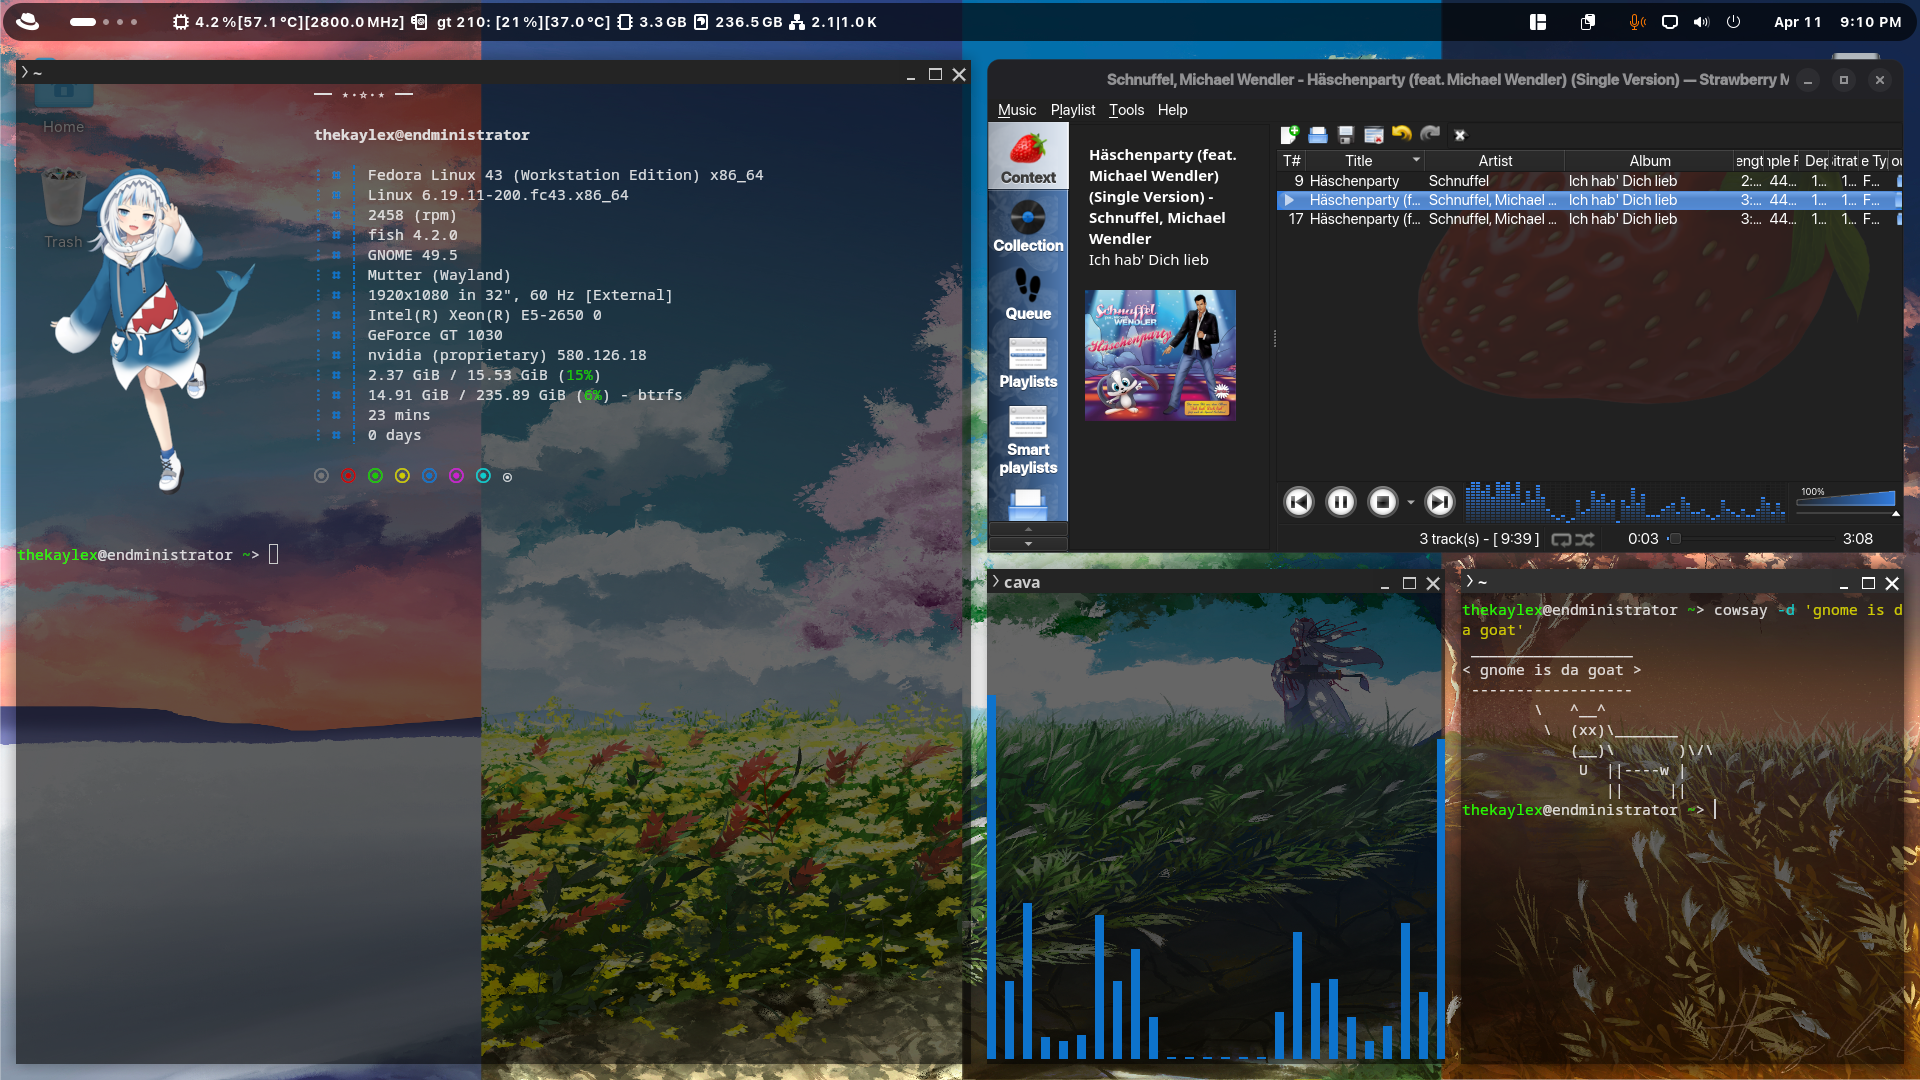Open the Collection sidebar panel
Viewport: 1920px width, 1080px height.
(1027, 226)
